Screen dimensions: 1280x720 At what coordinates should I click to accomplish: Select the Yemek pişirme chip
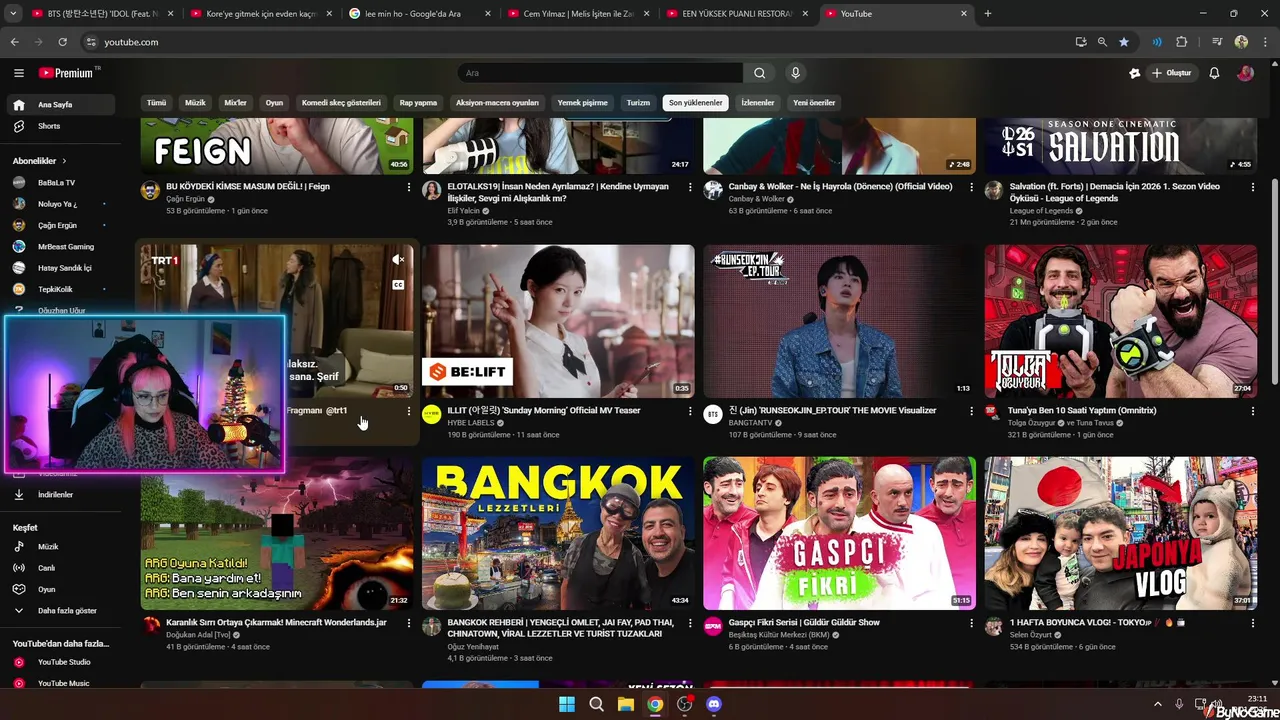[583, 103]
